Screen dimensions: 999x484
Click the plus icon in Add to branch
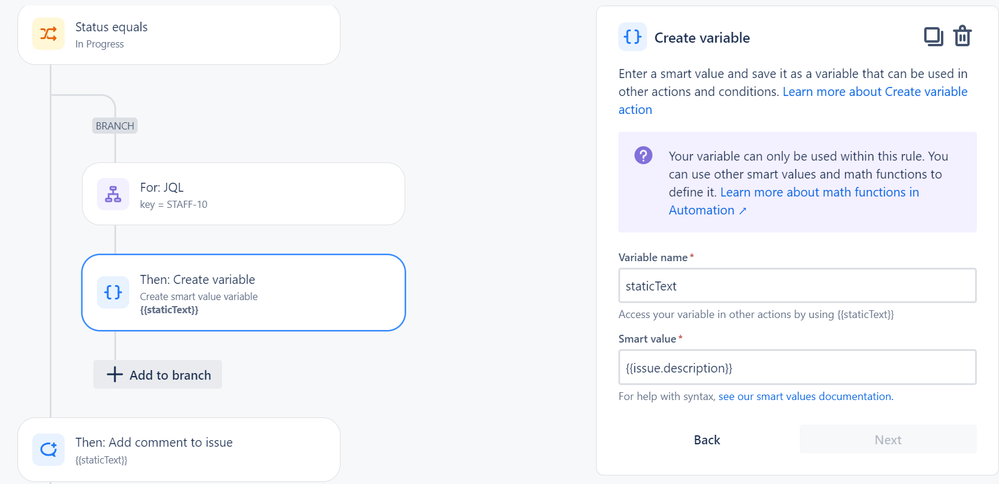pyautogui.click(x=115, y=375)
